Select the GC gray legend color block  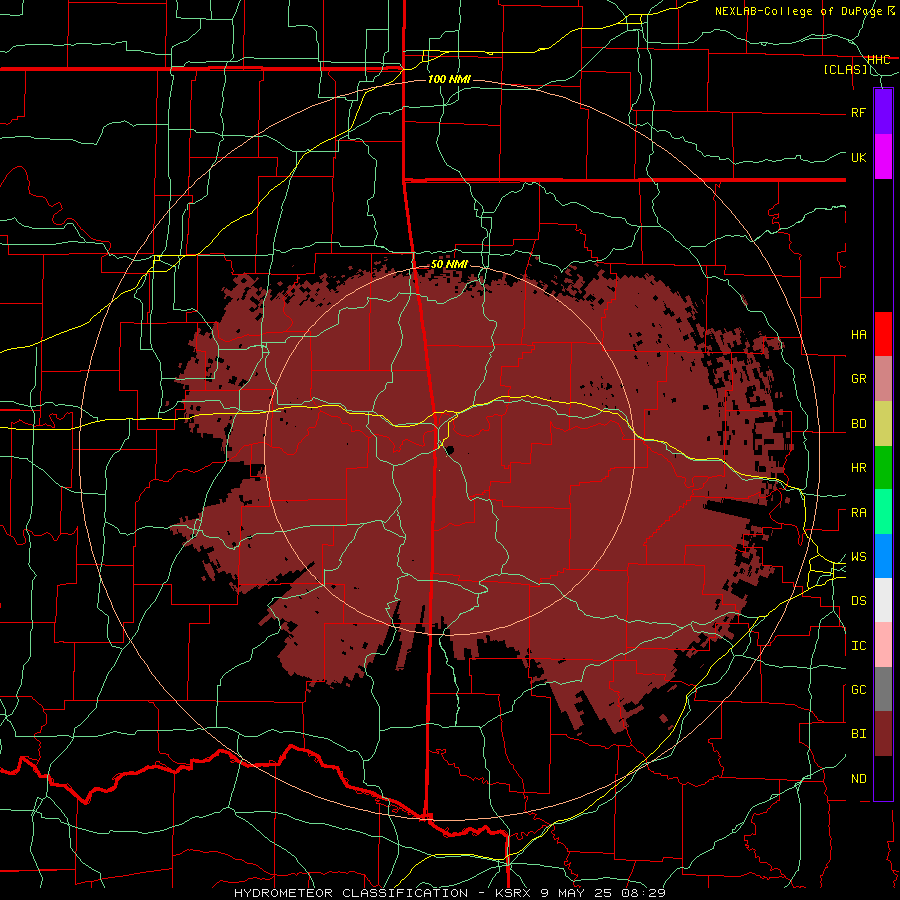click(x=883, y=689)
